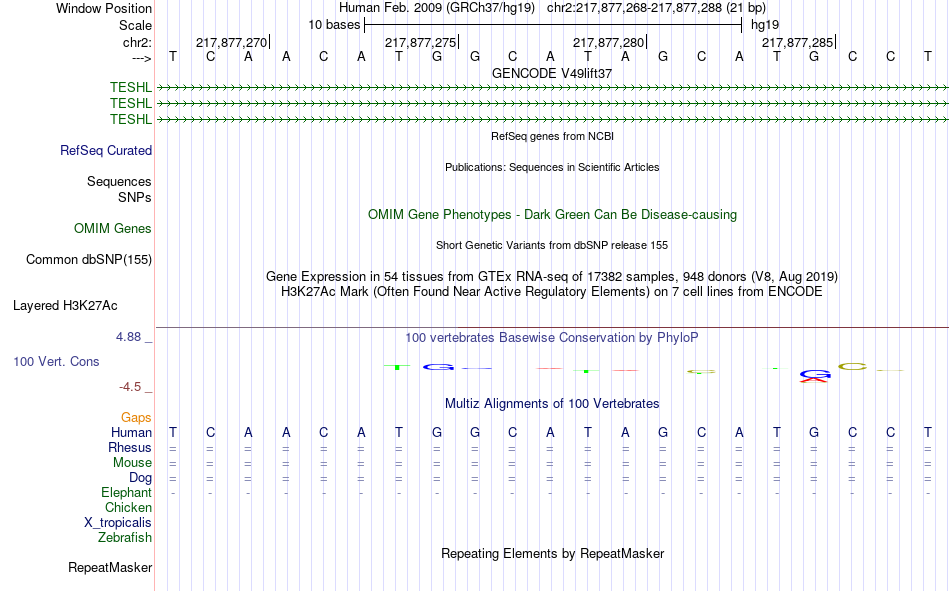Click the hg19 label beside the scale bar
Viewport: 950px width, 591px height.
(765, 25)
